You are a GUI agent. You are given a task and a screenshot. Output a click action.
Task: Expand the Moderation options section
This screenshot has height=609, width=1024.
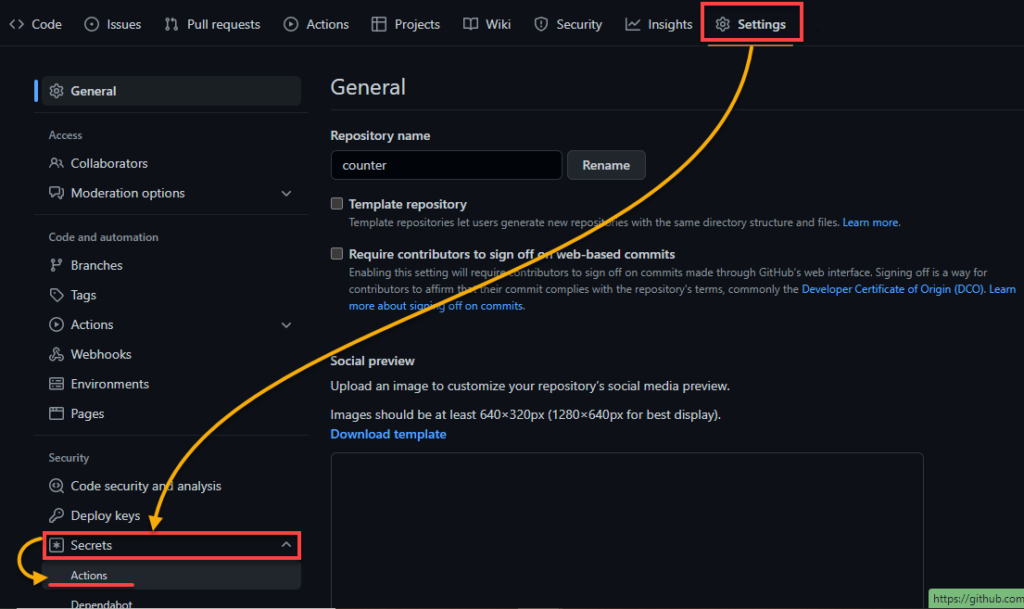tap(287, 193)
